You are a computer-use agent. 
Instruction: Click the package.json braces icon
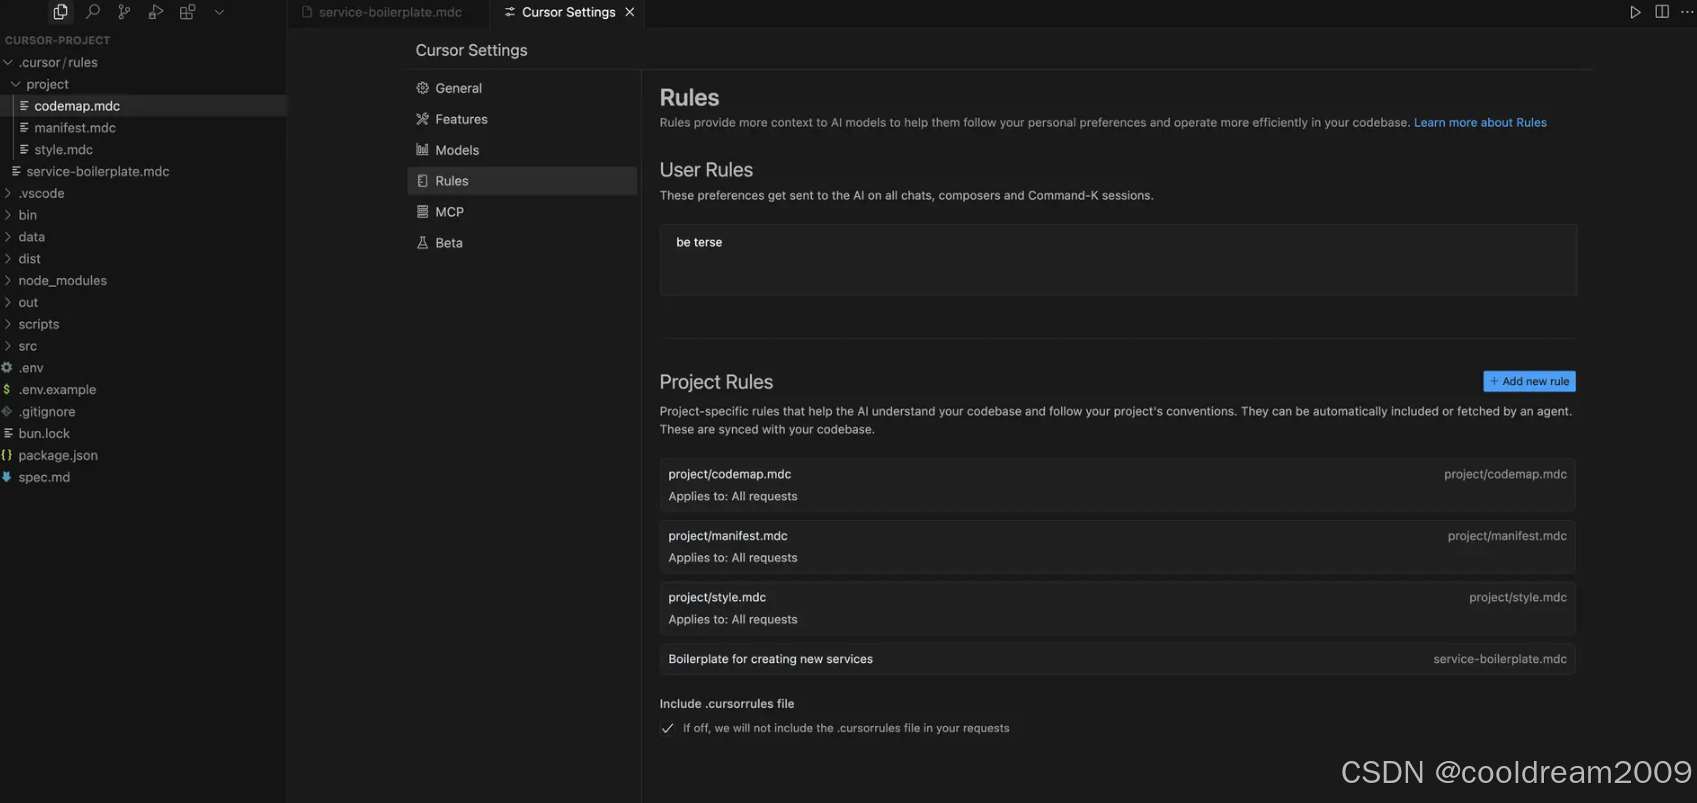(x=7, y=455)
